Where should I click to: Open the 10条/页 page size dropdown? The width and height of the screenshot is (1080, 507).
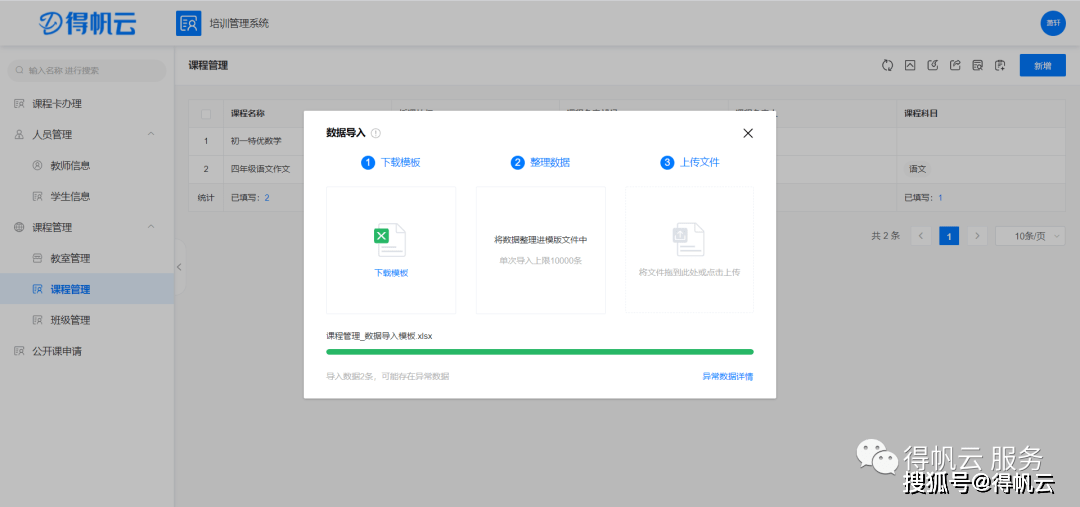[x=1030, y=236]
